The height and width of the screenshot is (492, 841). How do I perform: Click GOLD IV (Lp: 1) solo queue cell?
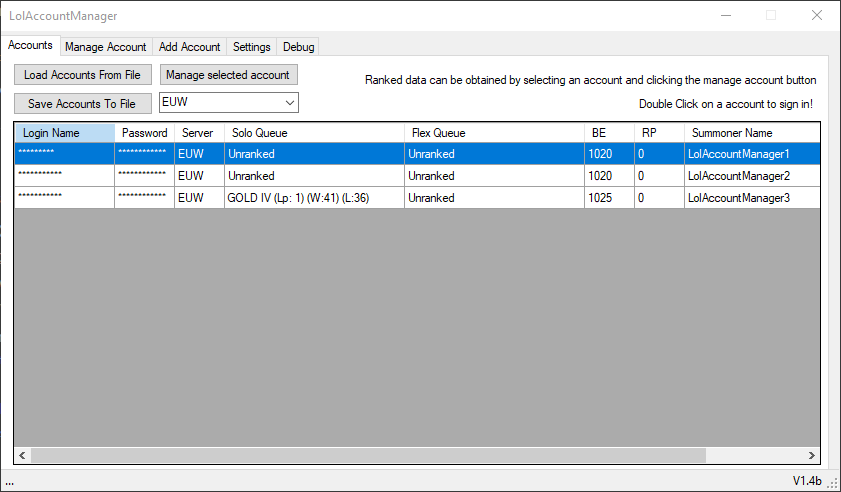point(314,198)
